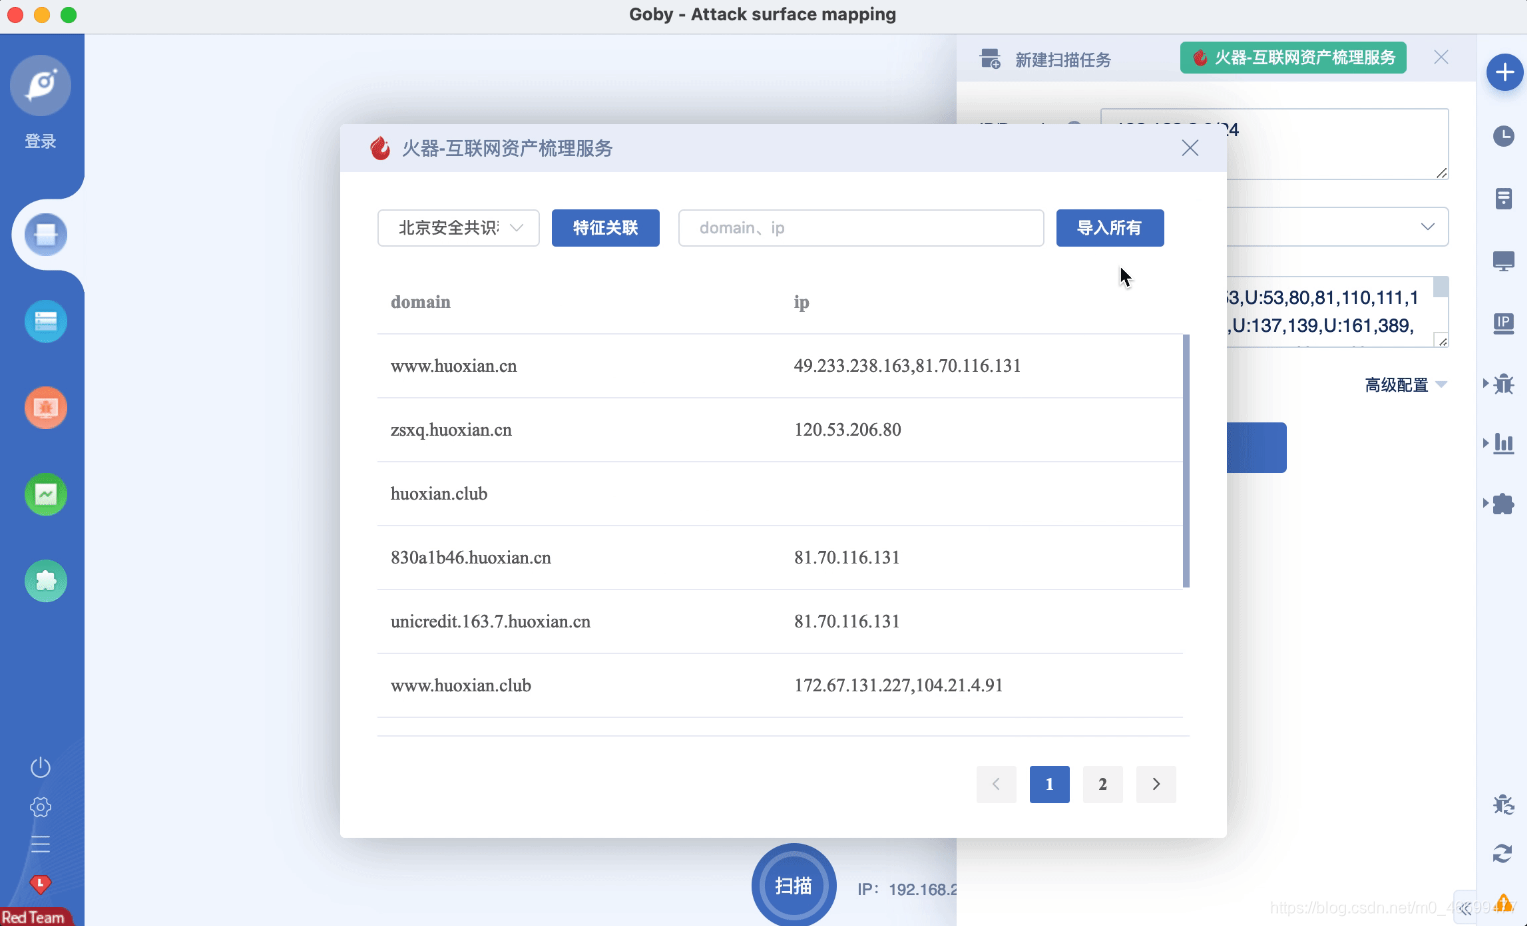Click the blue plus new-task icon
This screenshot has width=1527, height=926.
(1504, 72)
